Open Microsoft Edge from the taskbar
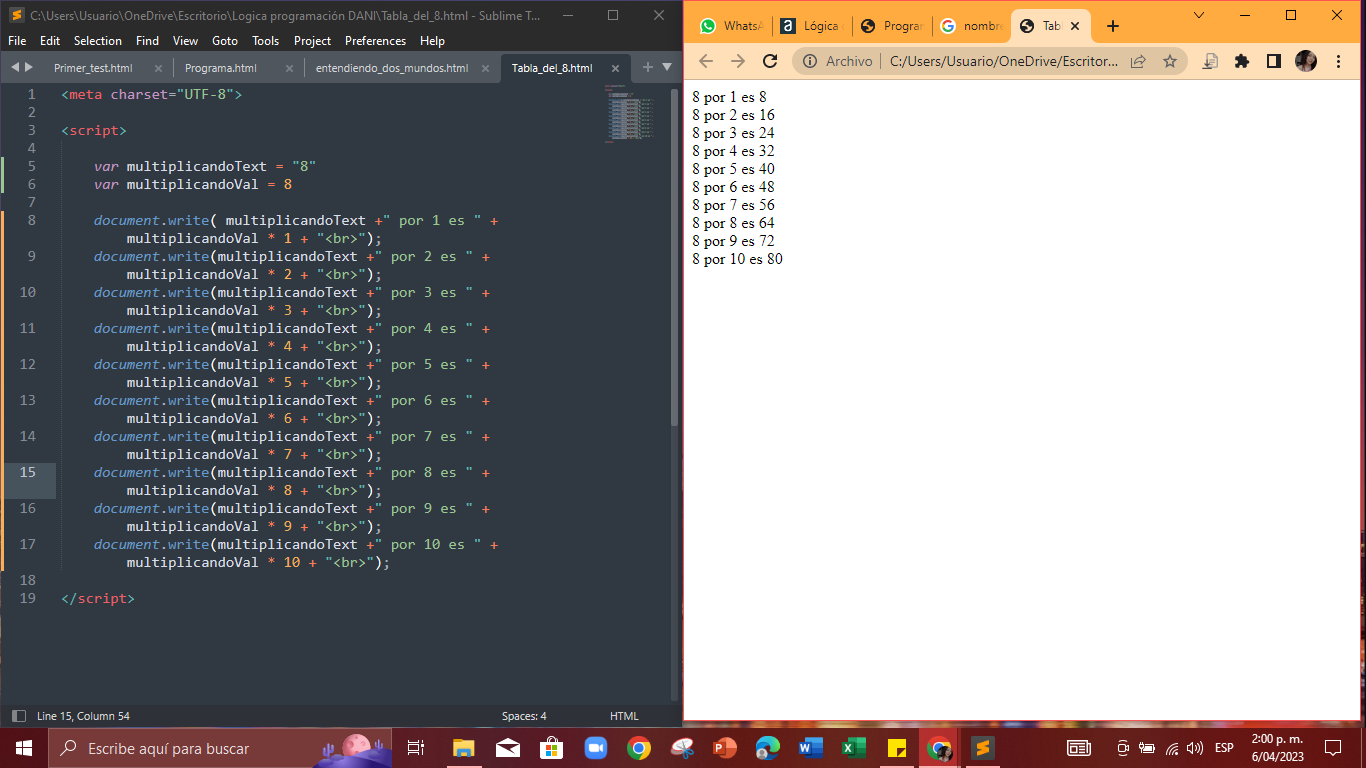1366x768 pixels. (768, 748)
